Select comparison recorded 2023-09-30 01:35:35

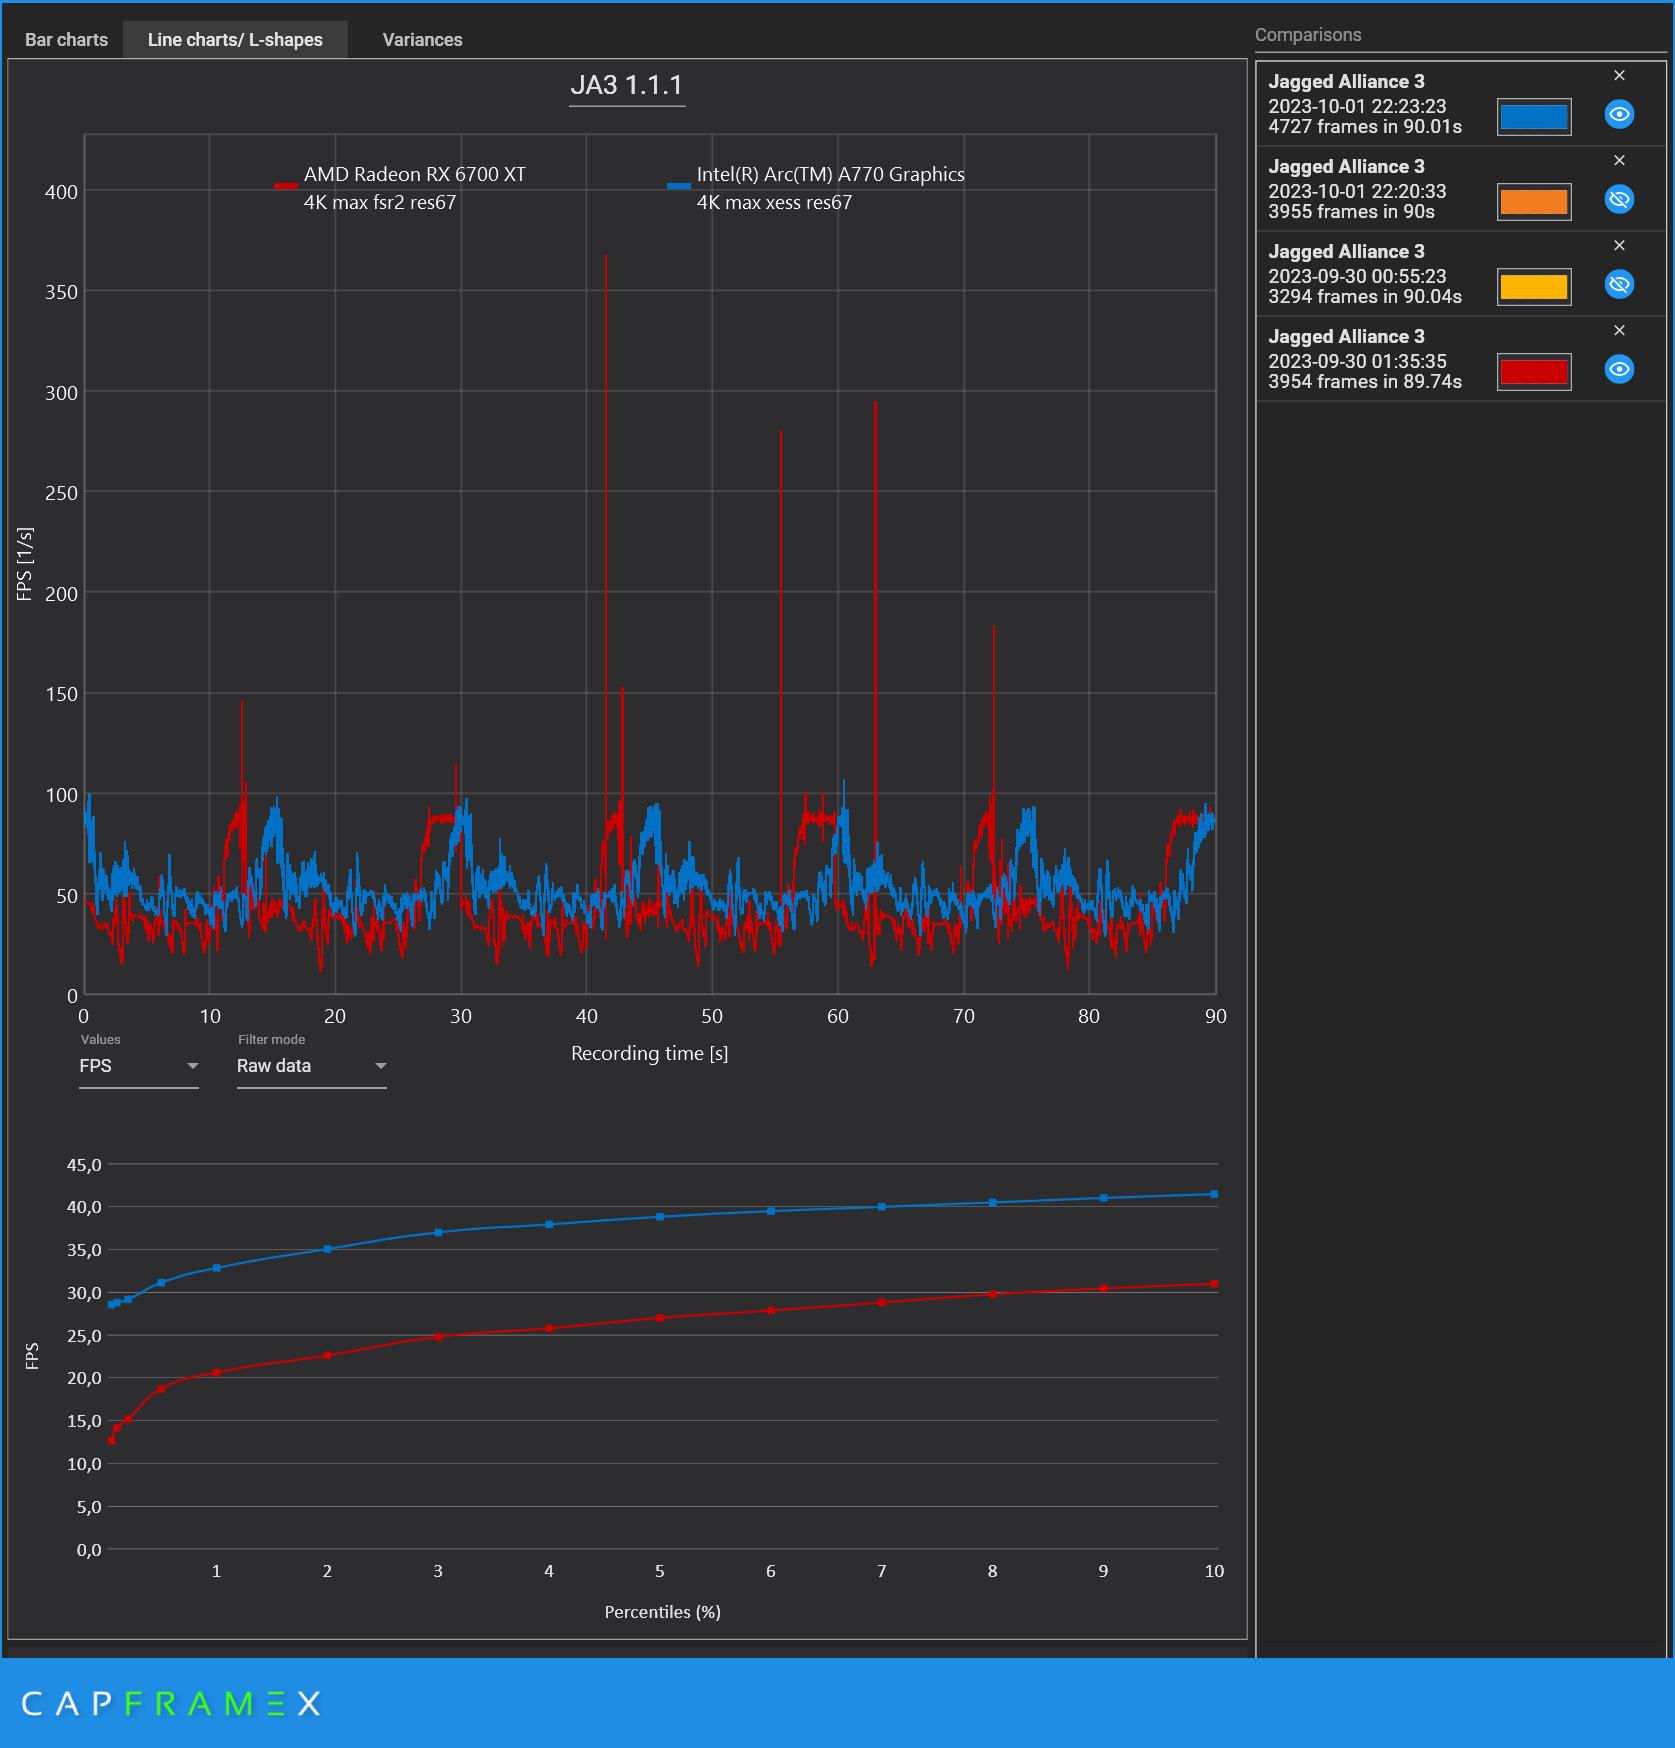click(1461, 359)
